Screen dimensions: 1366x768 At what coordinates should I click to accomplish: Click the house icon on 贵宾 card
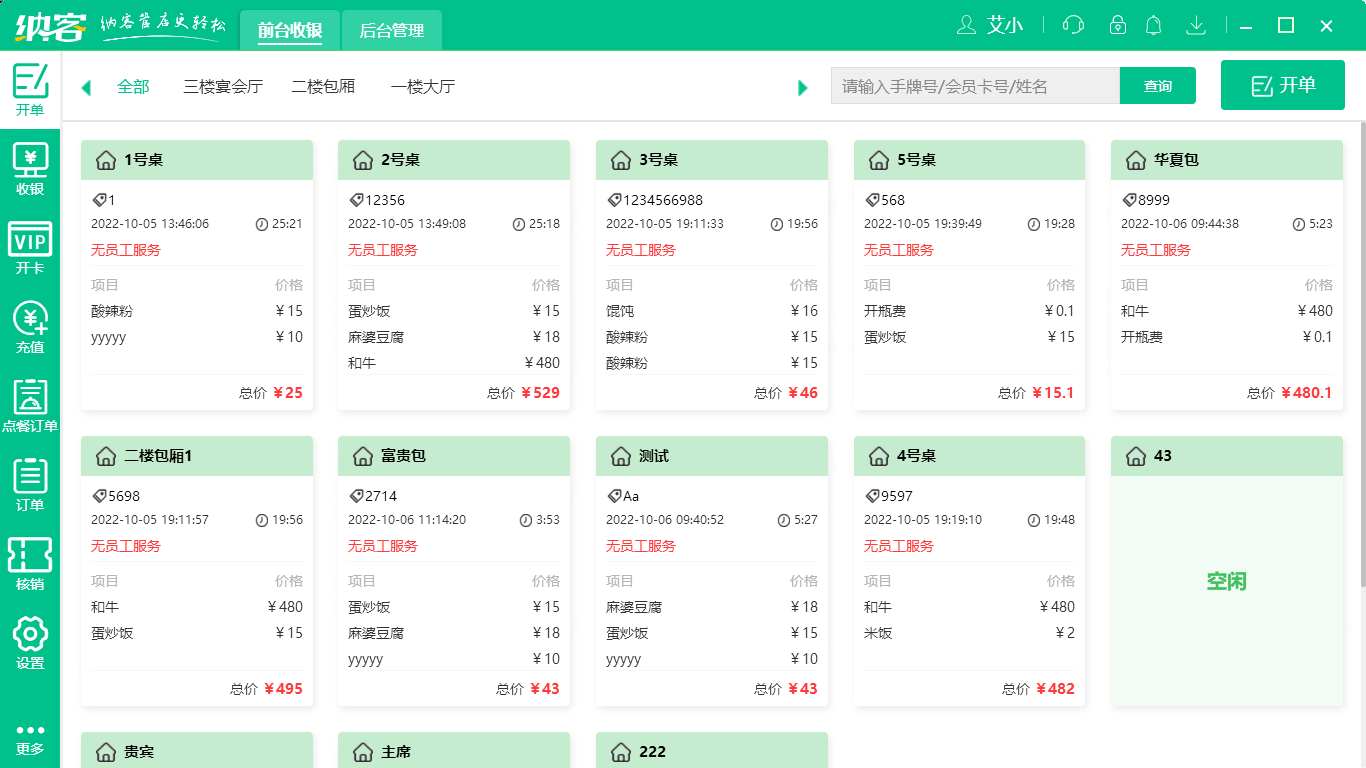click(x=105, y=752)
